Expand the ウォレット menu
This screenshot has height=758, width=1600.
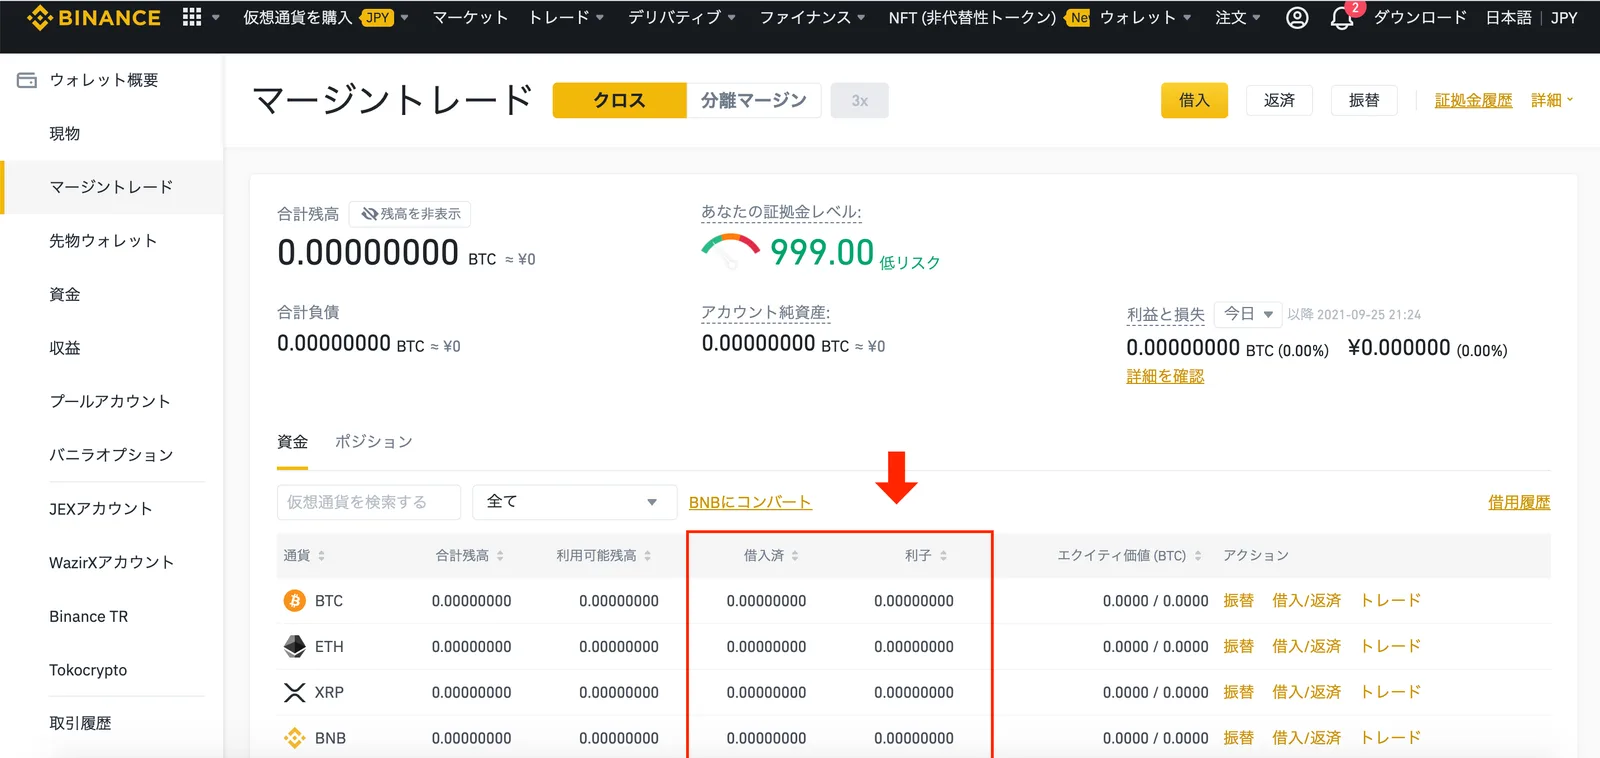coord(1146,18)
